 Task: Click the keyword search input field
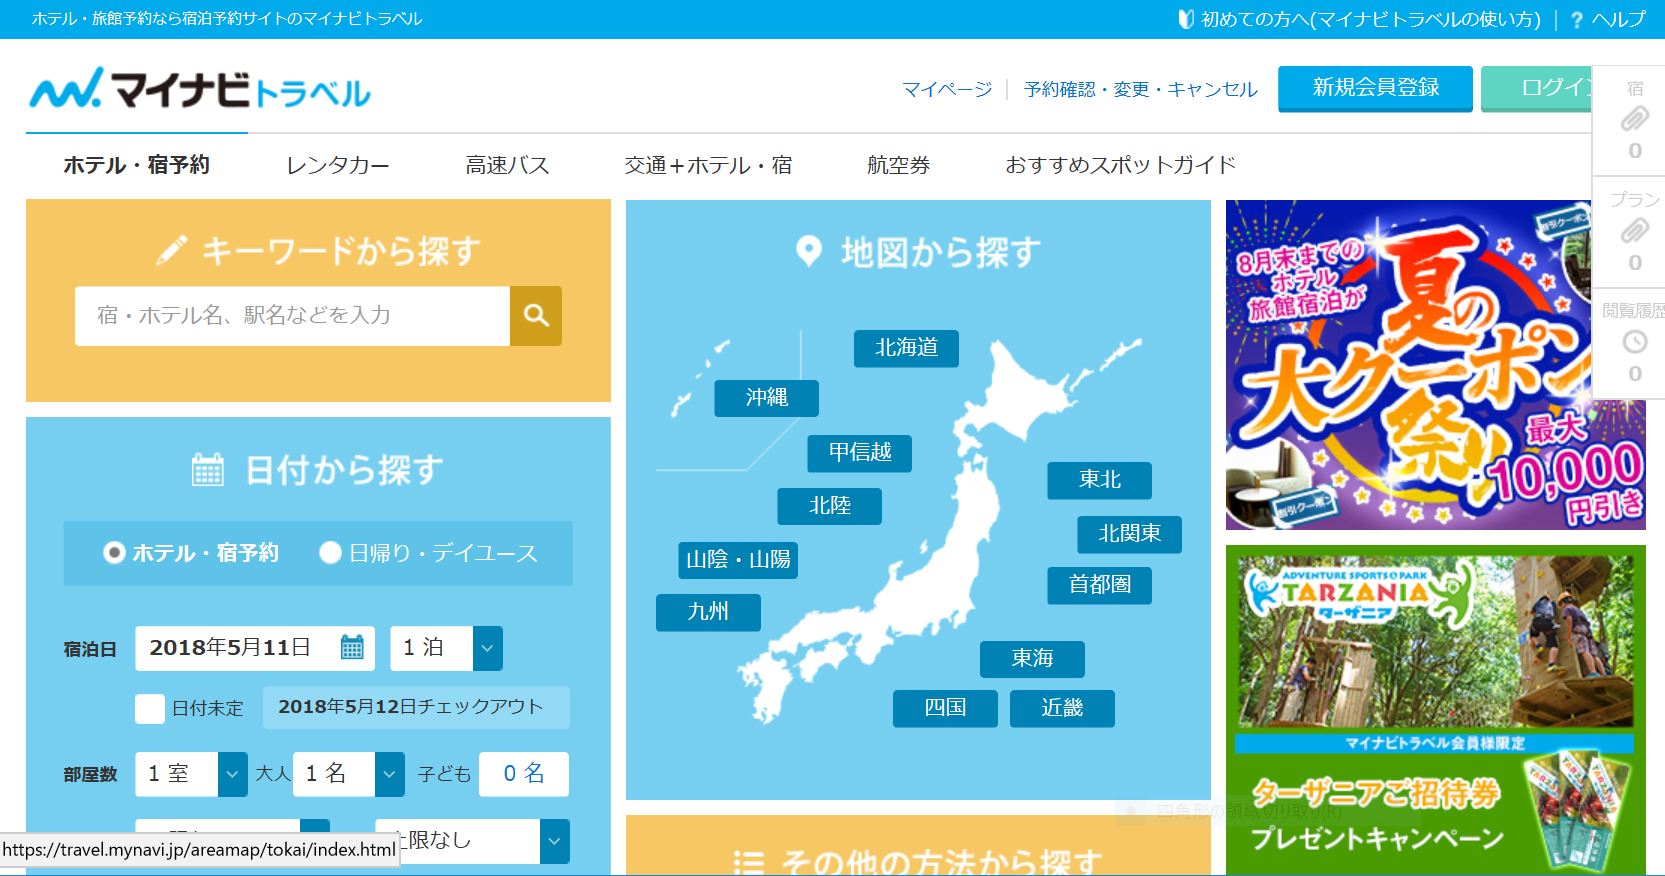[x=292, y=316]
